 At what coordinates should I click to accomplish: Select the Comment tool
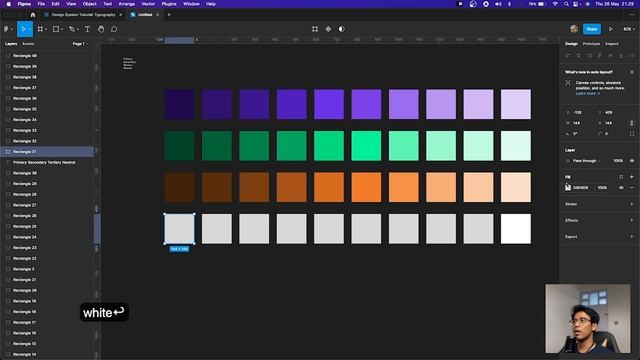(x=114, y=29)
